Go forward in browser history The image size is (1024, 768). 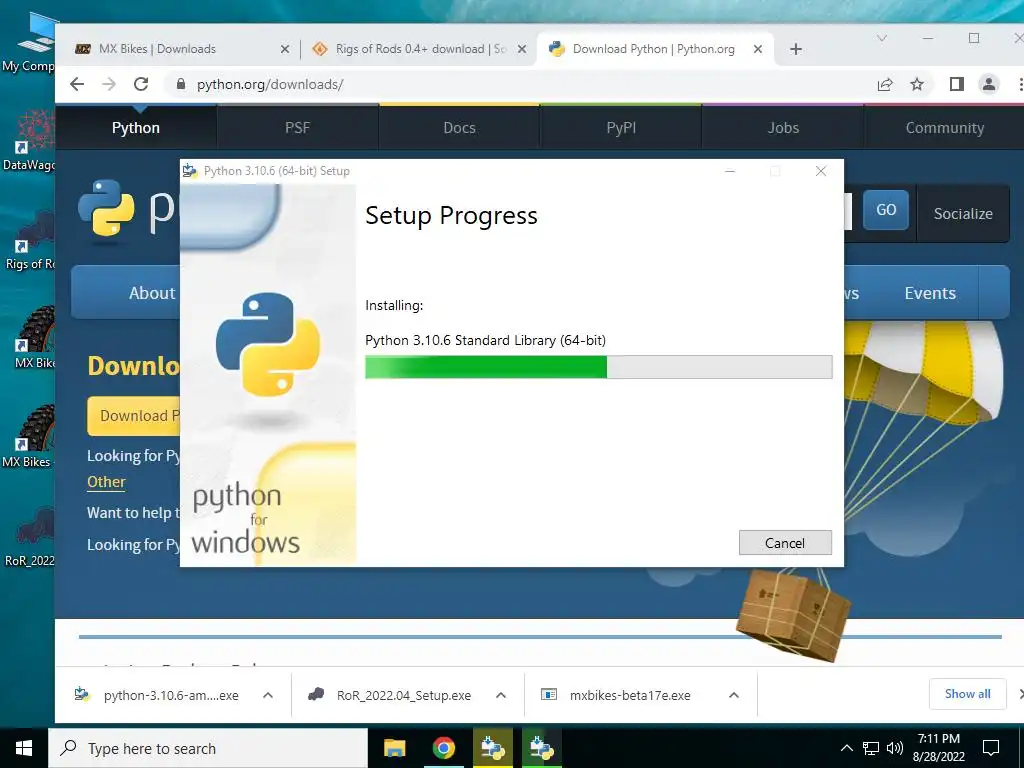(109, 84)
